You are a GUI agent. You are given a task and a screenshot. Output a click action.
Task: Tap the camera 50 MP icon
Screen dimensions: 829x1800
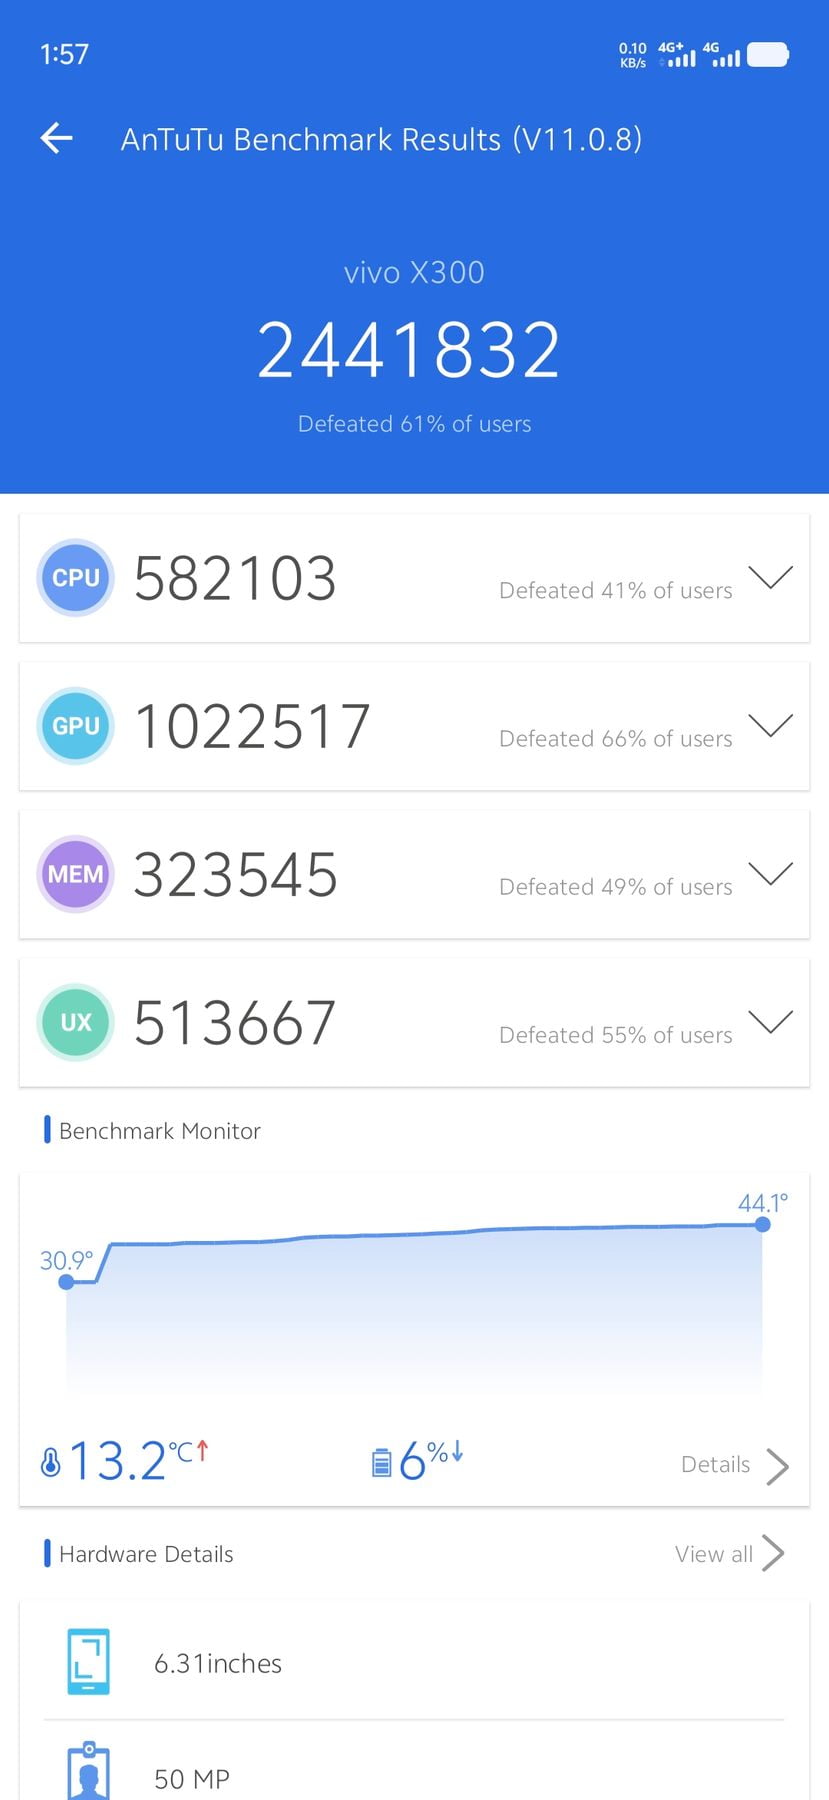[88, 1772]
